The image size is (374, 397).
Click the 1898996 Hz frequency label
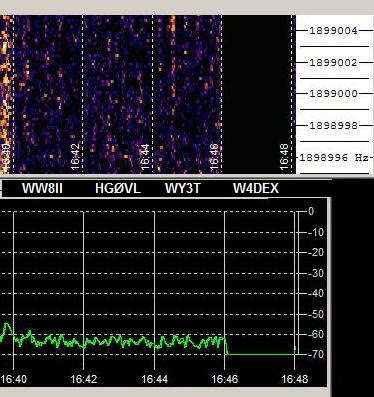tap(334, 157)
